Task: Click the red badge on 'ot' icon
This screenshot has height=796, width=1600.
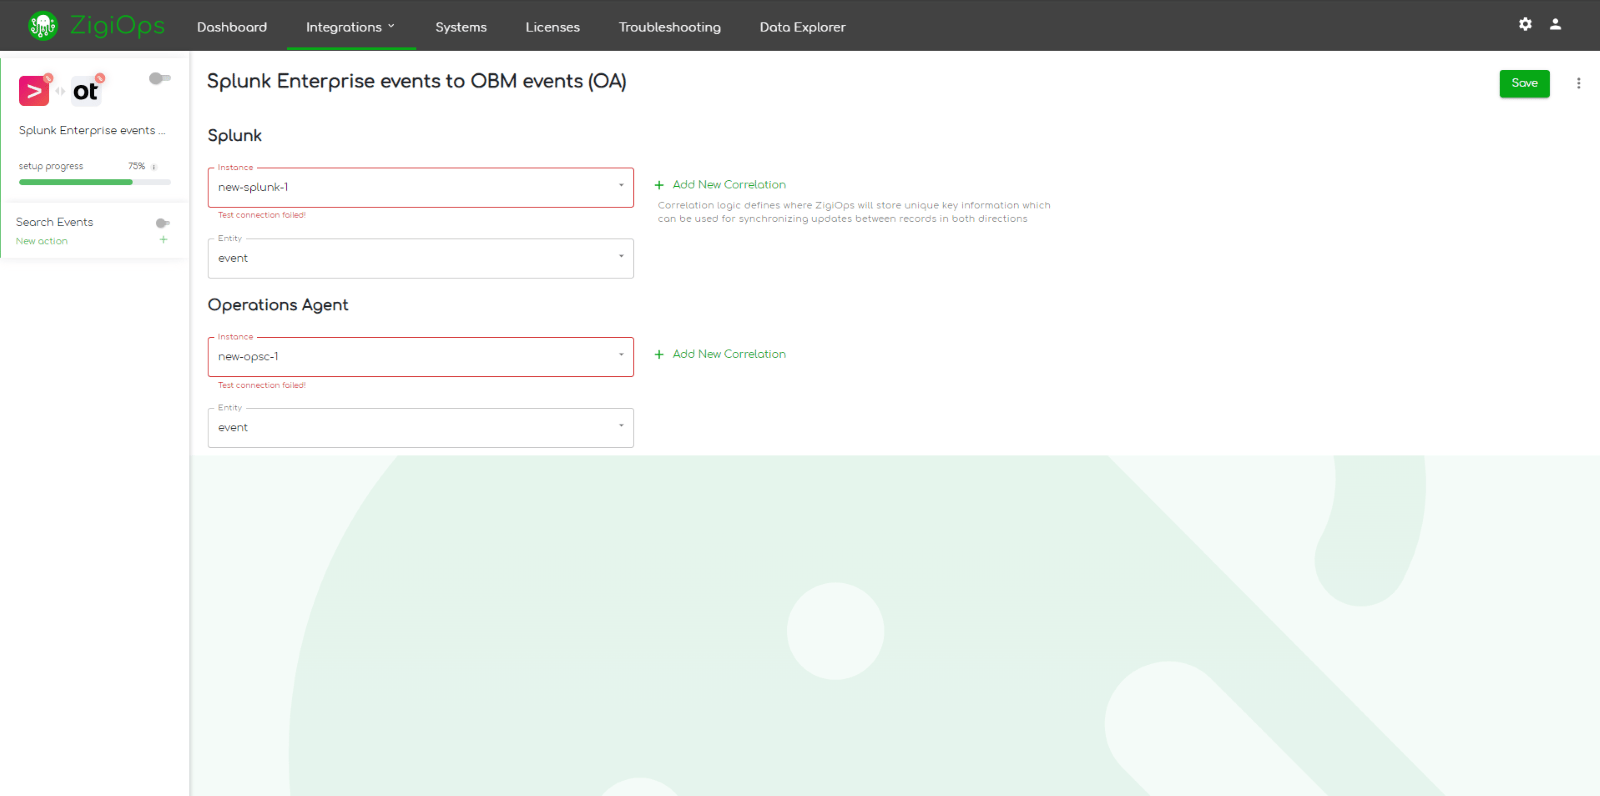Action: point(100,78)
